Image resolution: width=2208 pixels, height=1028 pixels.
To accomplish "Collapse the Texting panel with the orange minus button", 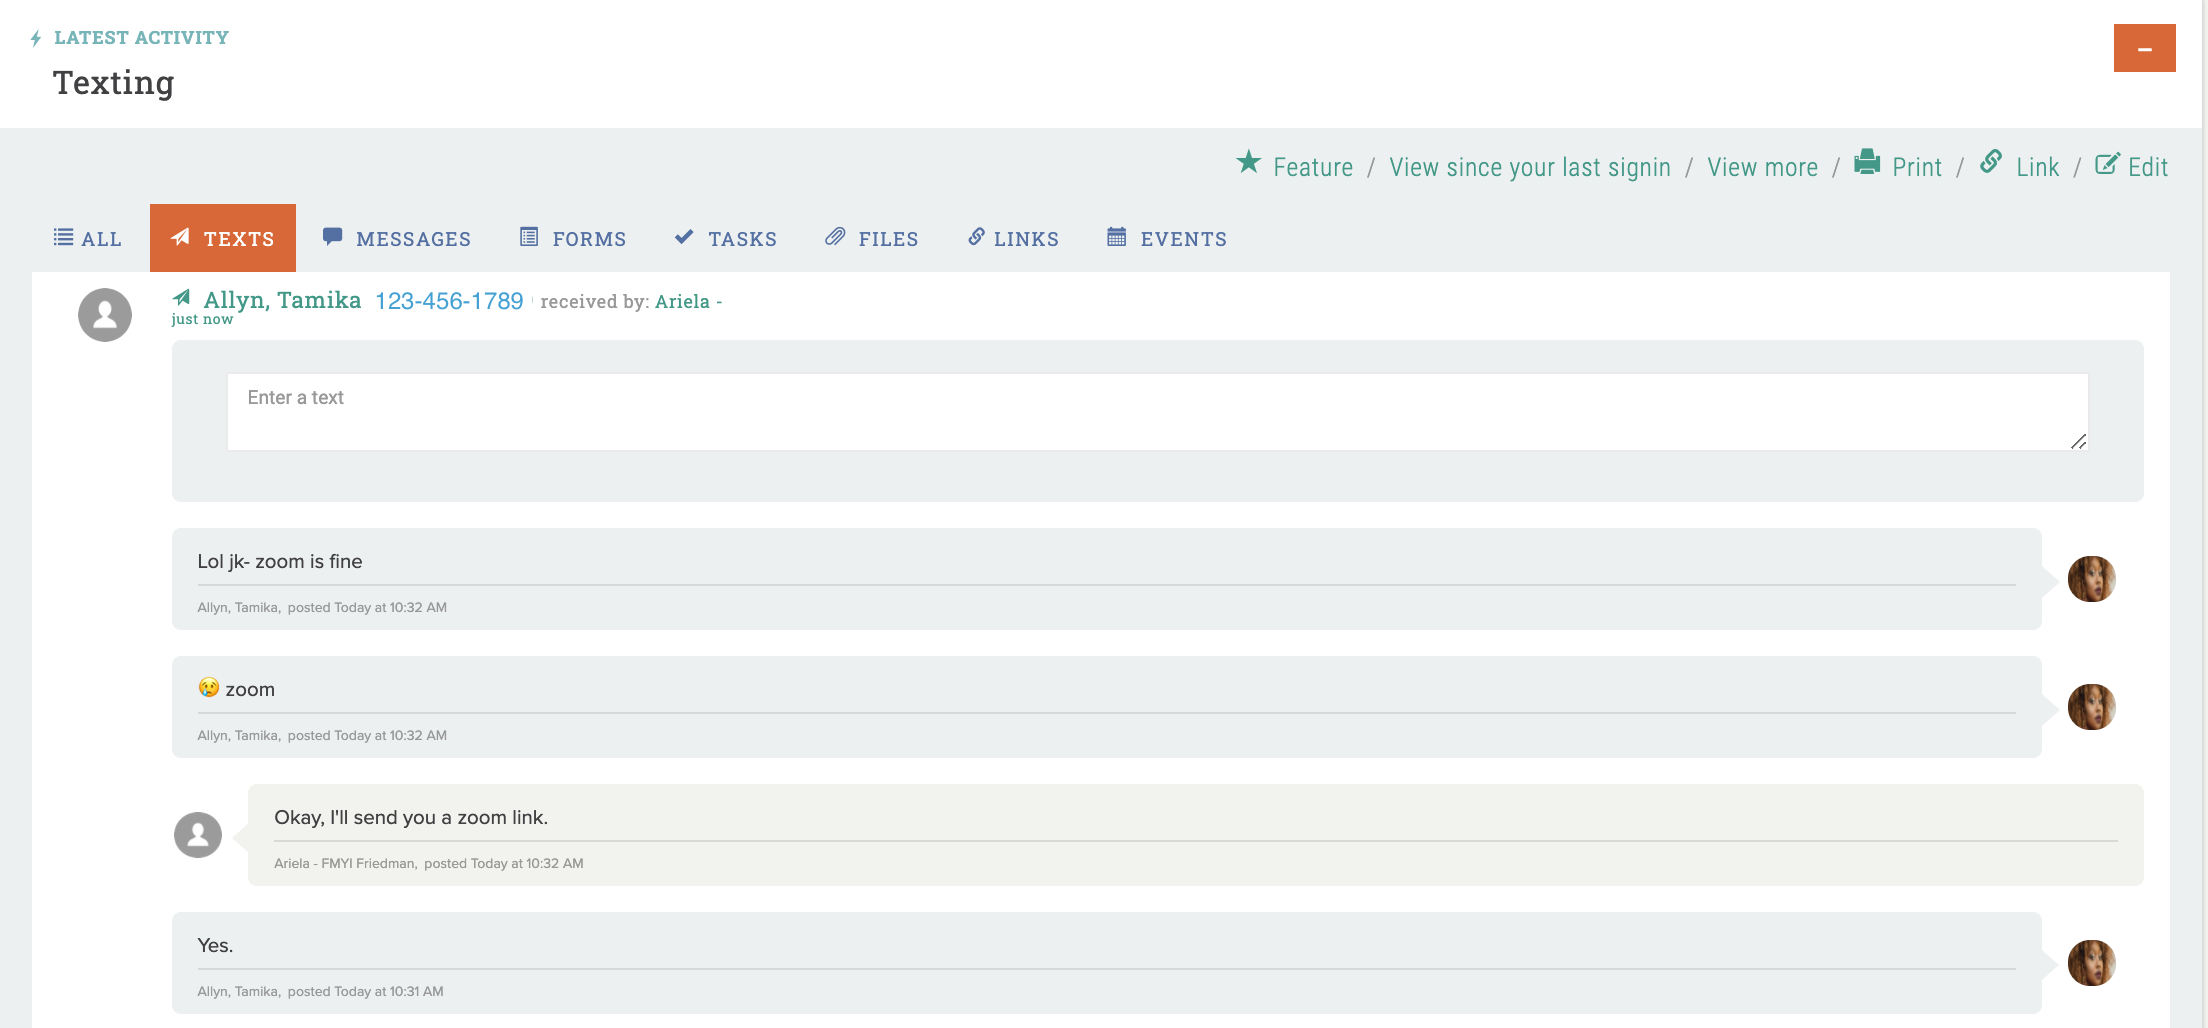I will coord(2144,48).
